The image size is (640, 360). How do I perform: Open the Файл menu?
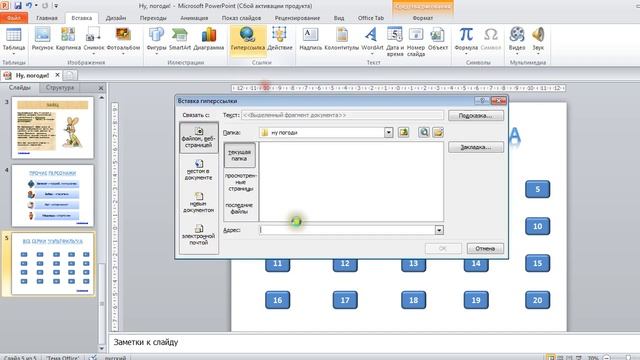[14, 18]
